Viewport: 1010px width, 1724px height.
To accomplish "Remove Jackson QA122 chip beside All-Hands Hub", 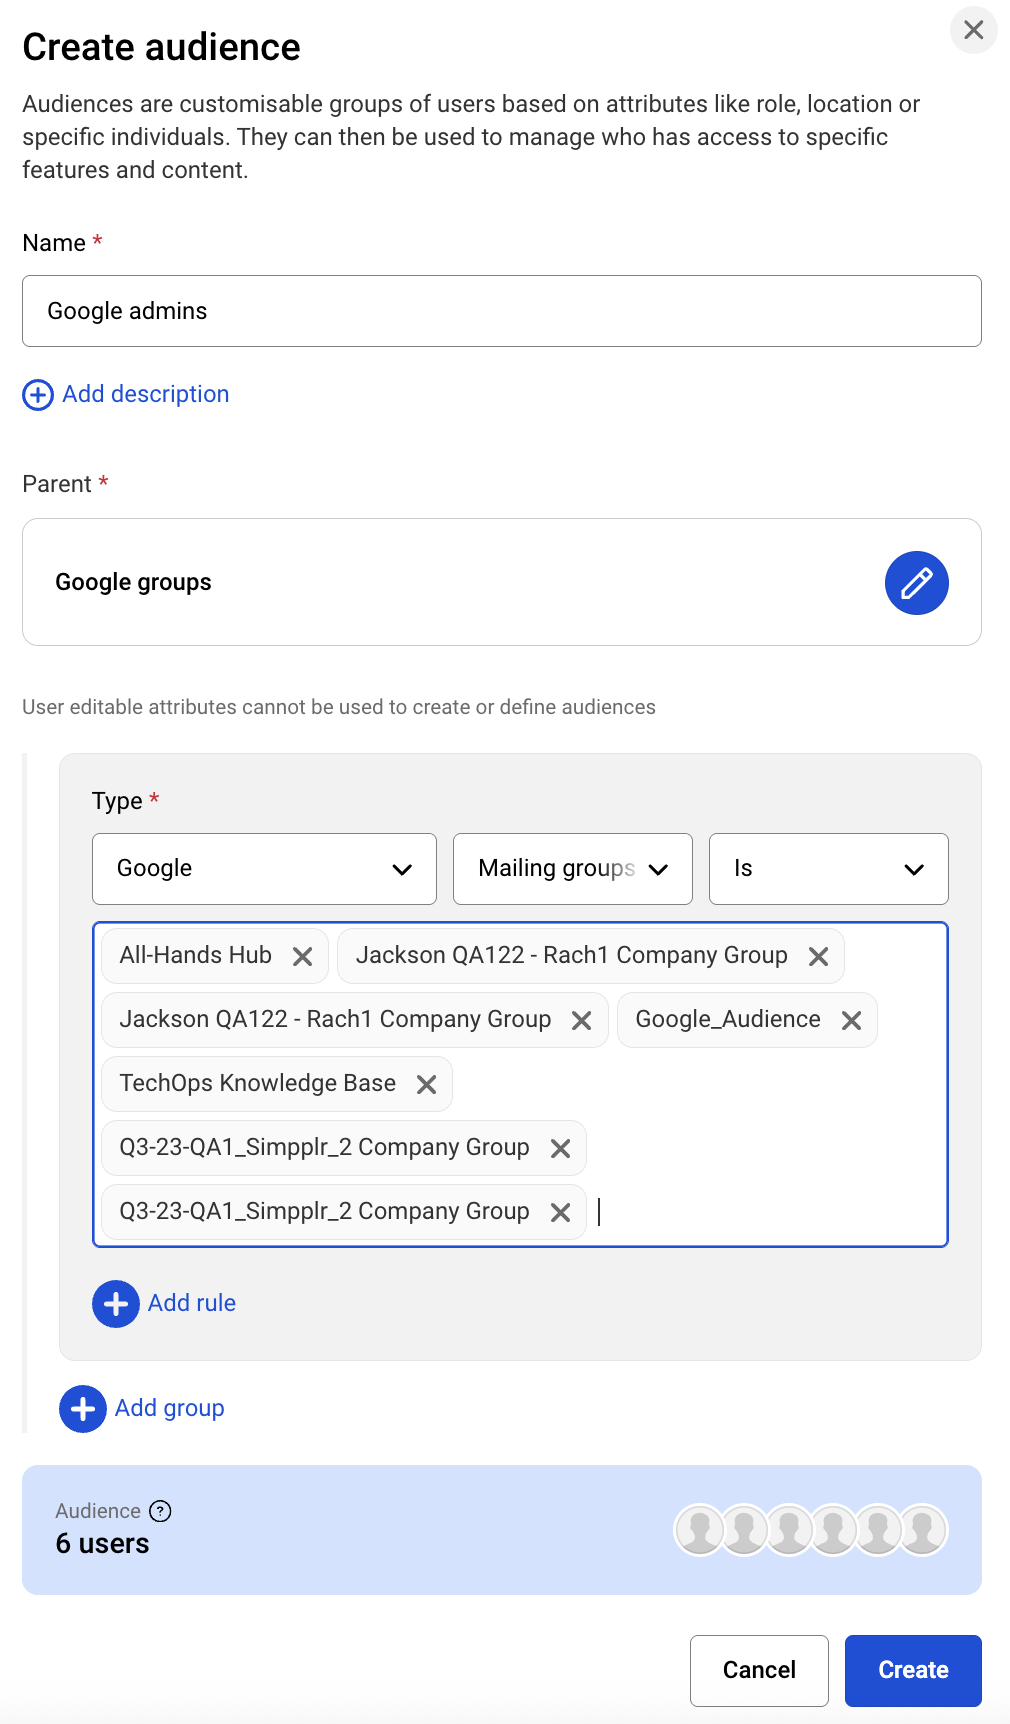I will pos(818,957).
